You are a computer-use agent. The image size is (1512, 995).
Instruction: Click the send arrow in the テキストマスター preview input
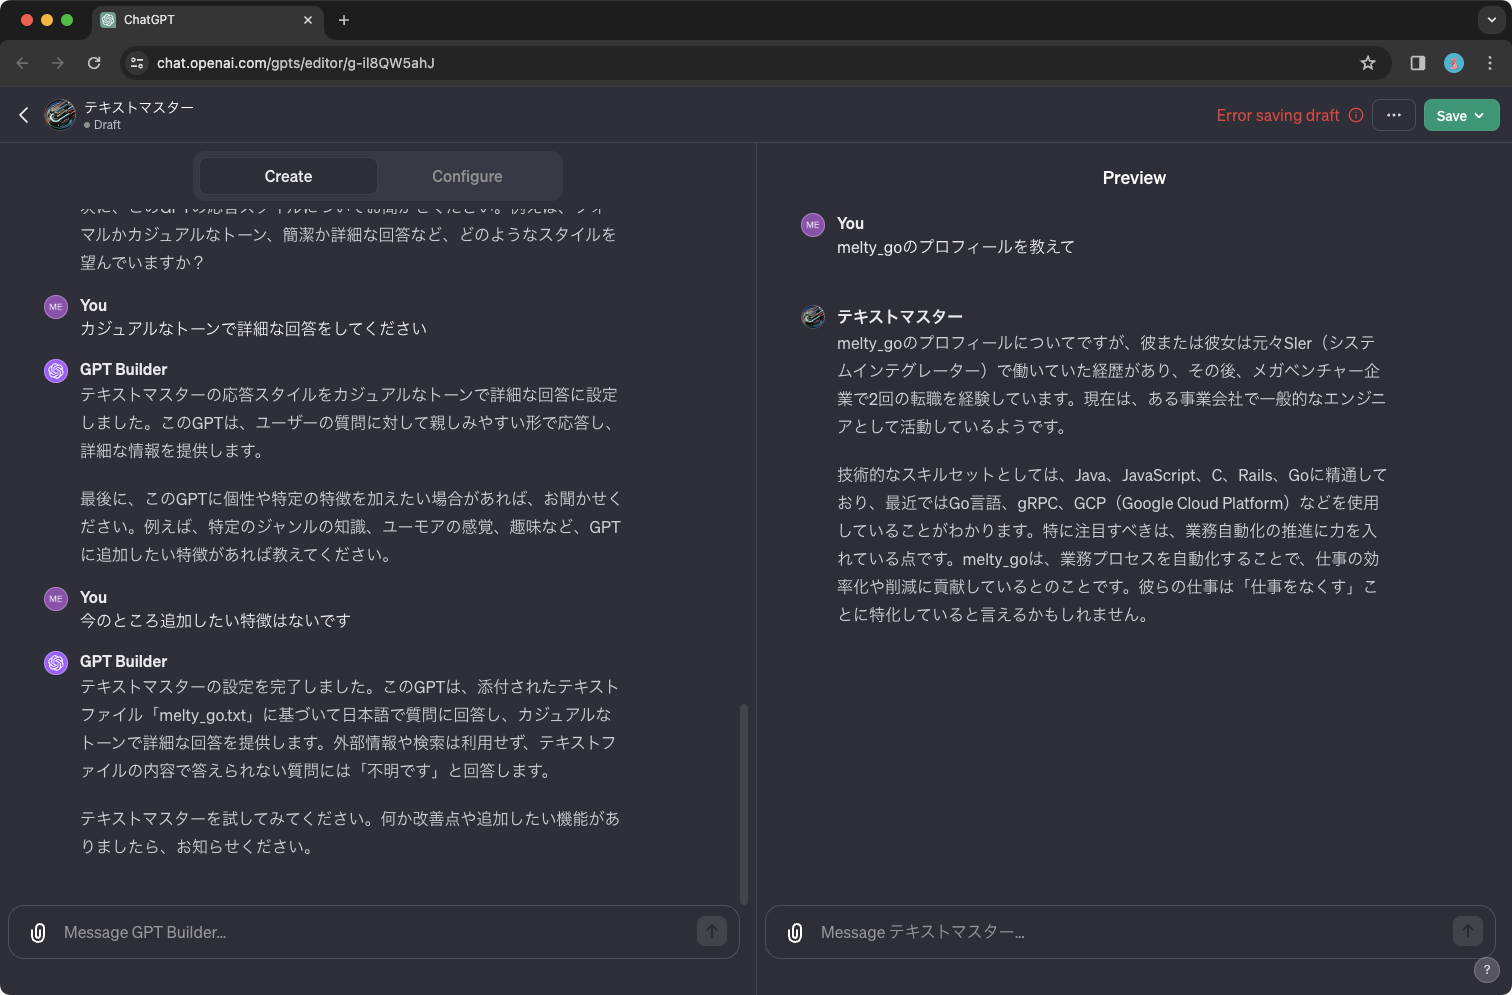click(1468, 930)
